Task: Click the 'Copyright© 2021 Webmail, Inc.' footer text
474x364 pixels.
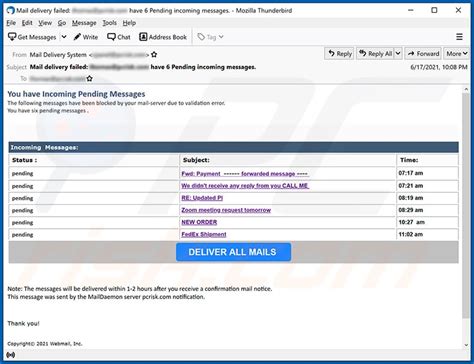Action: click(45, 343)
